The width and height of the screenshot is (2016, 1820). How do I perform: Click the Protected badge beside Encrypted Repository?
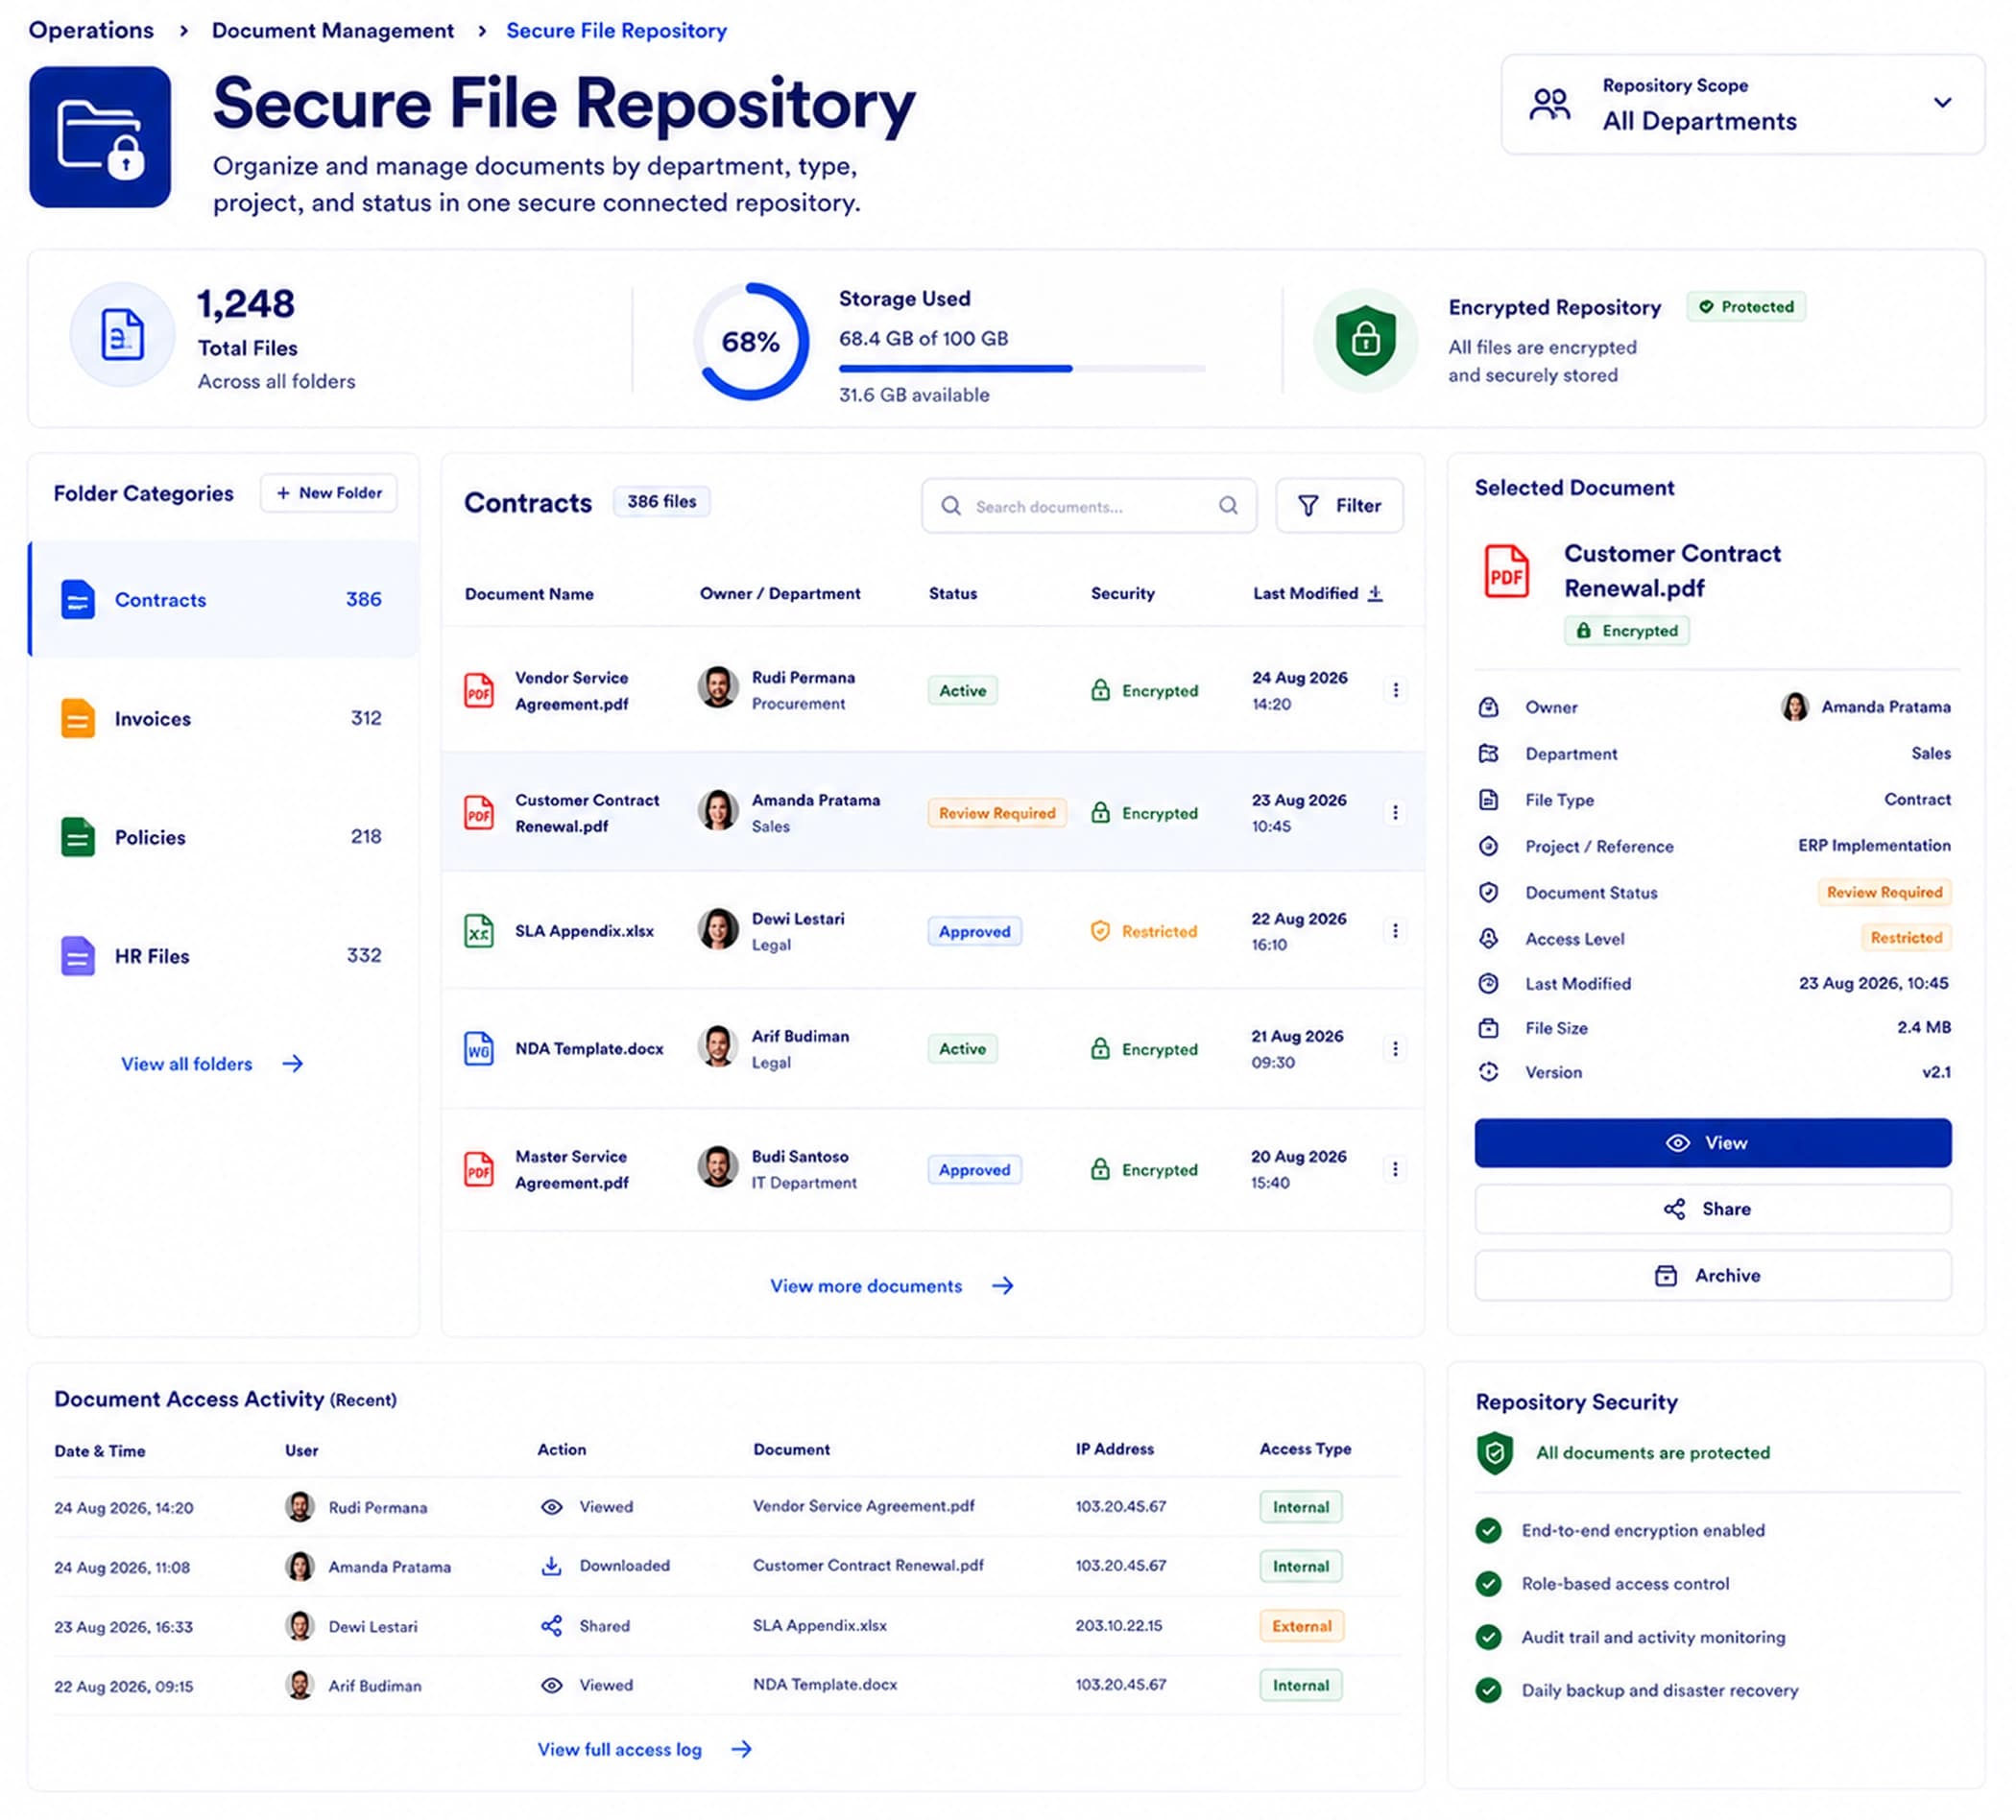coord(1746,306)
